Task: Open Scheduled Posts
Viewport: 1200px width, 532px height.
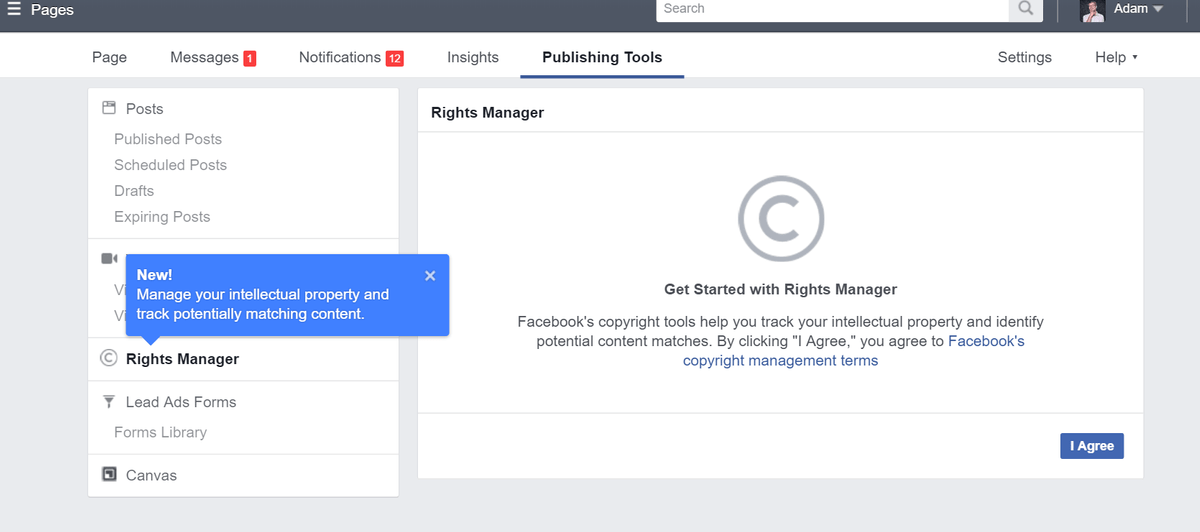Action: click(170, 165)
